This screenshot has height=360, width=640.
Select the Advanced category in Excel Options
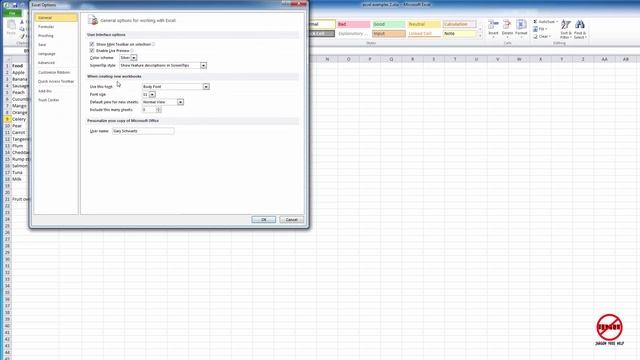pyautogui.click(x=56, y=62)
